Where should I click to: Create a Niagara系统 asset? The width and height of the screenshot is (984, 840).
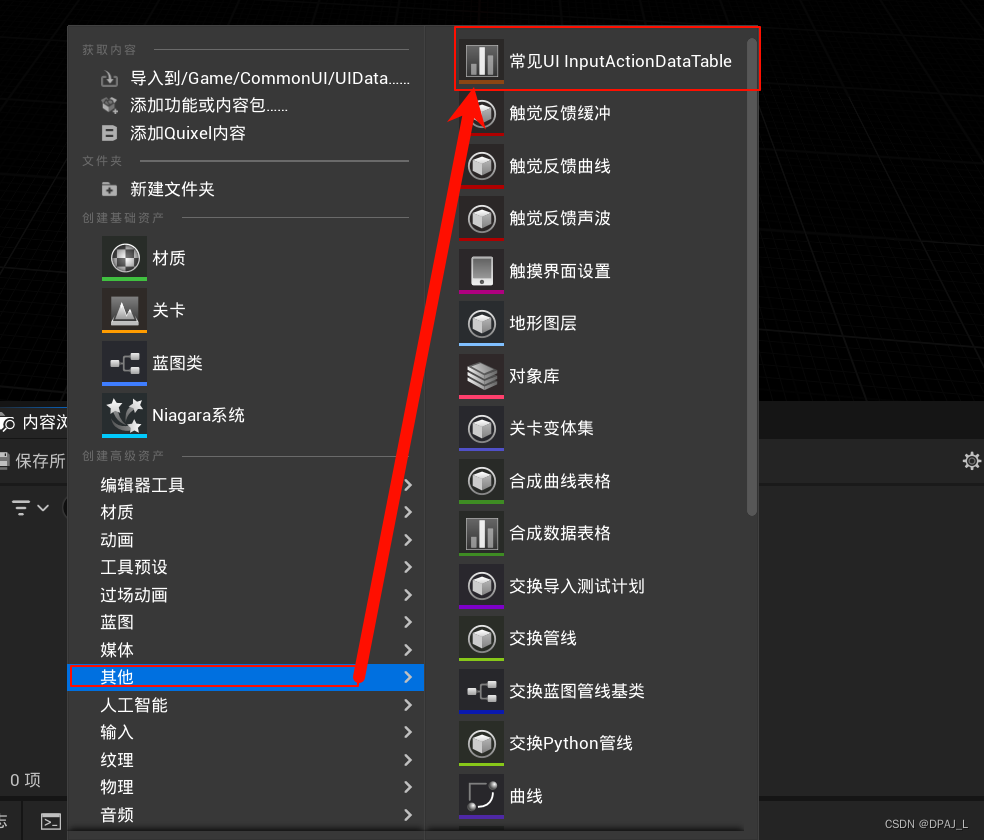(x=197, y=415)
